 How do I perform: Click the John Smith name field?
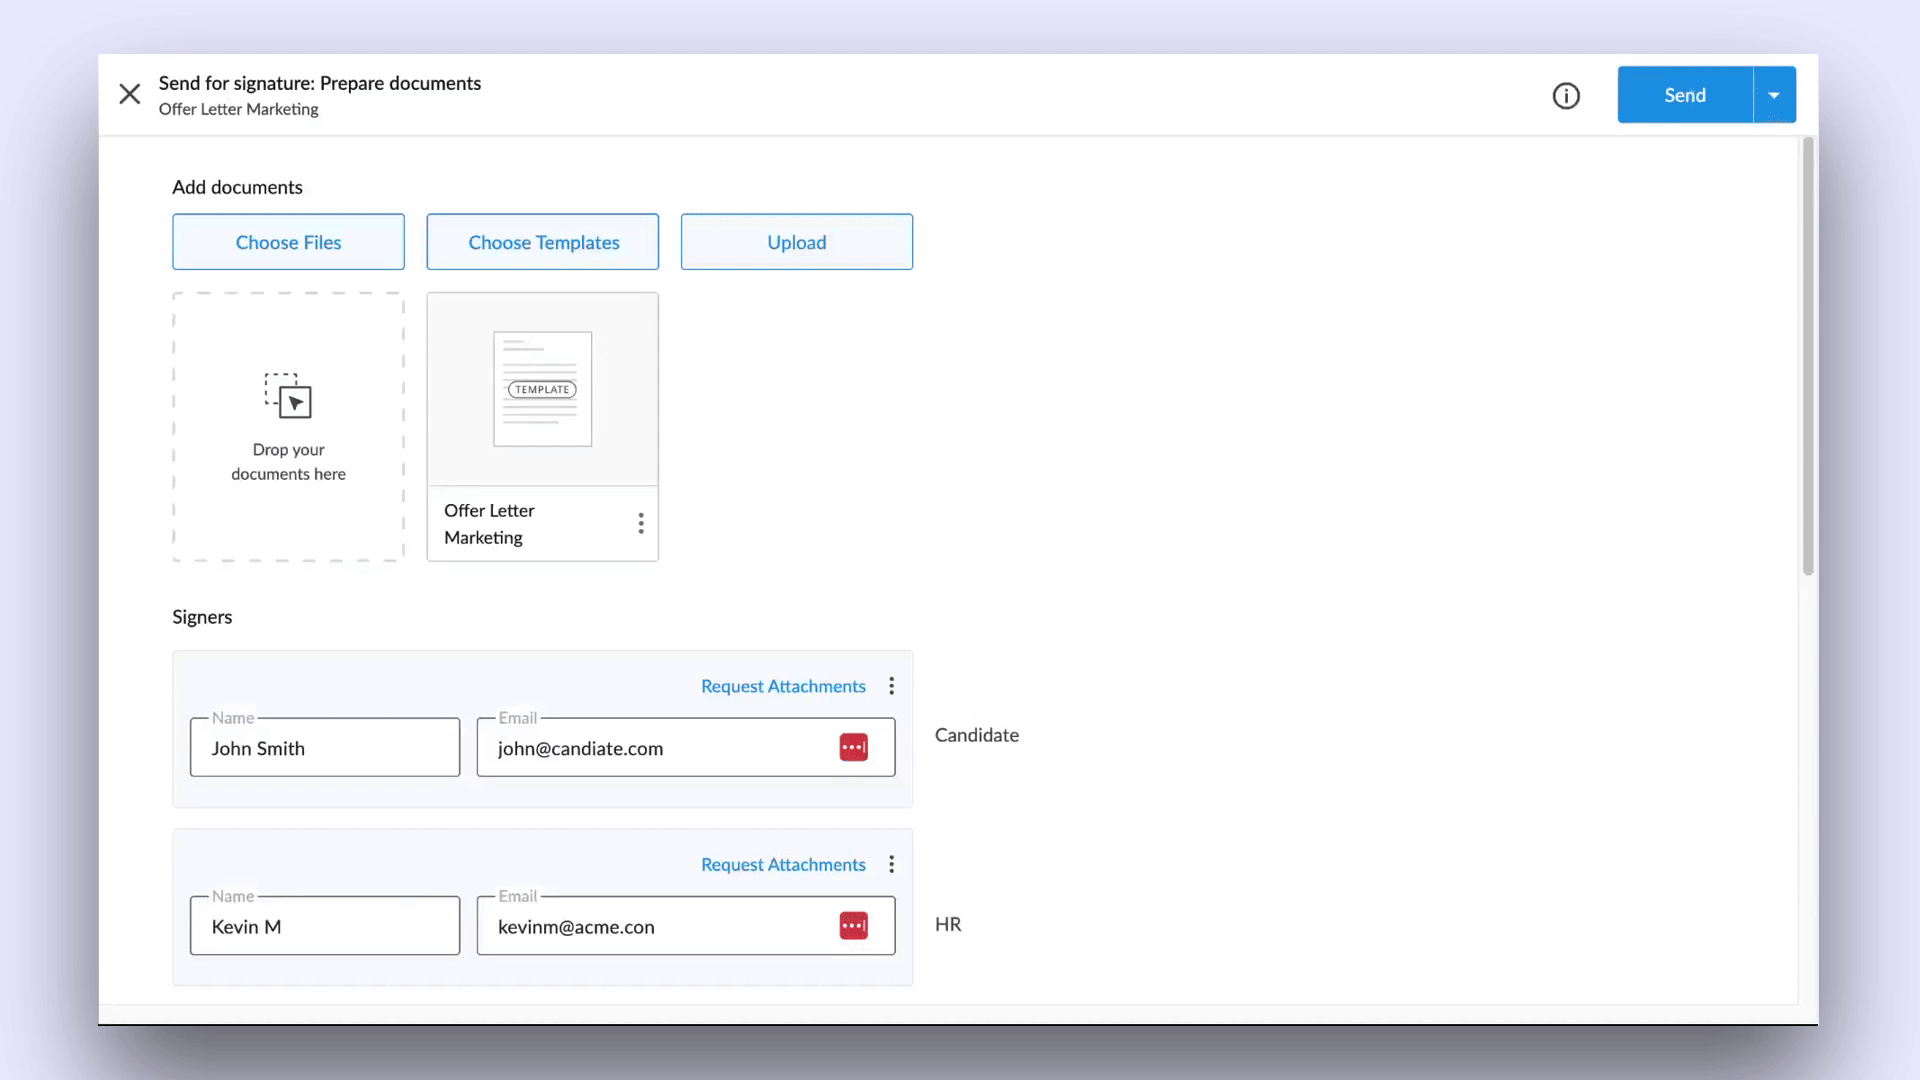[x=325, y=748]
